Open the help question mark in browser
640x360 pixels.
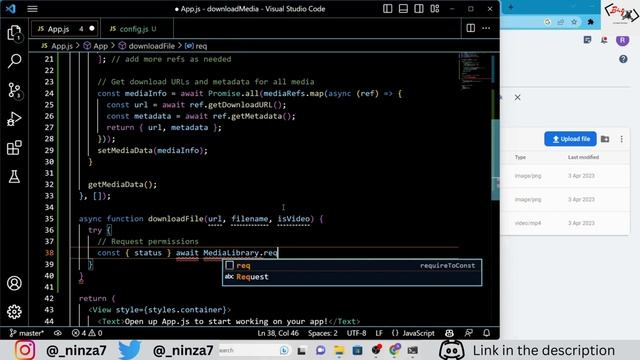click(623, 59)
